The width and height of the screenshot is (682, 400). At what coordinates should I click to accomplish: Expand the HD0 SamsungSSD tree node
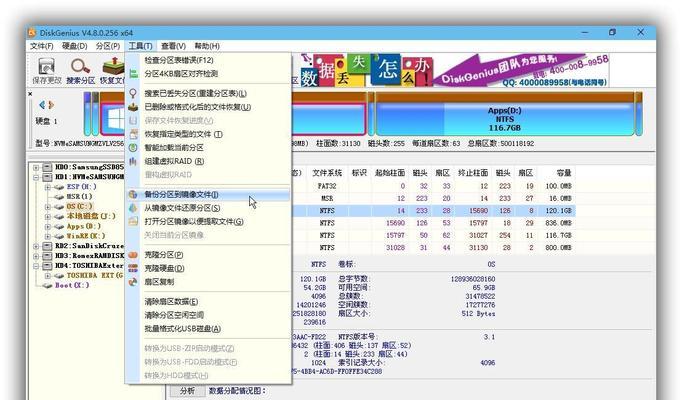pos(36,167)
